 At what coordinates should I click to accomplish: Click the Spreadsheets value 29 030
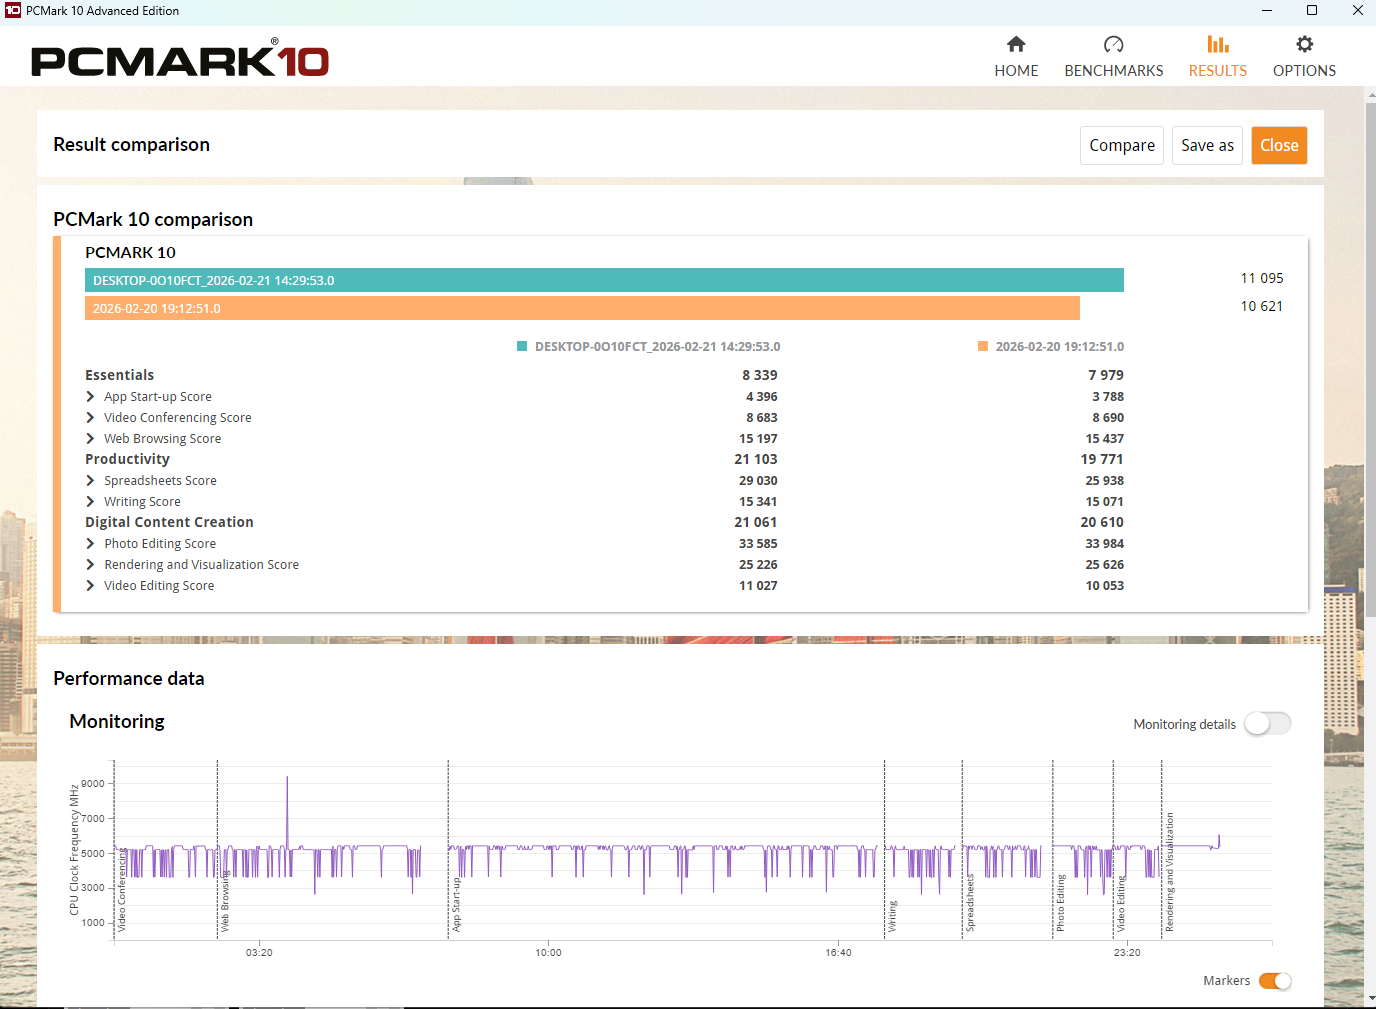[x=758, y=481]
